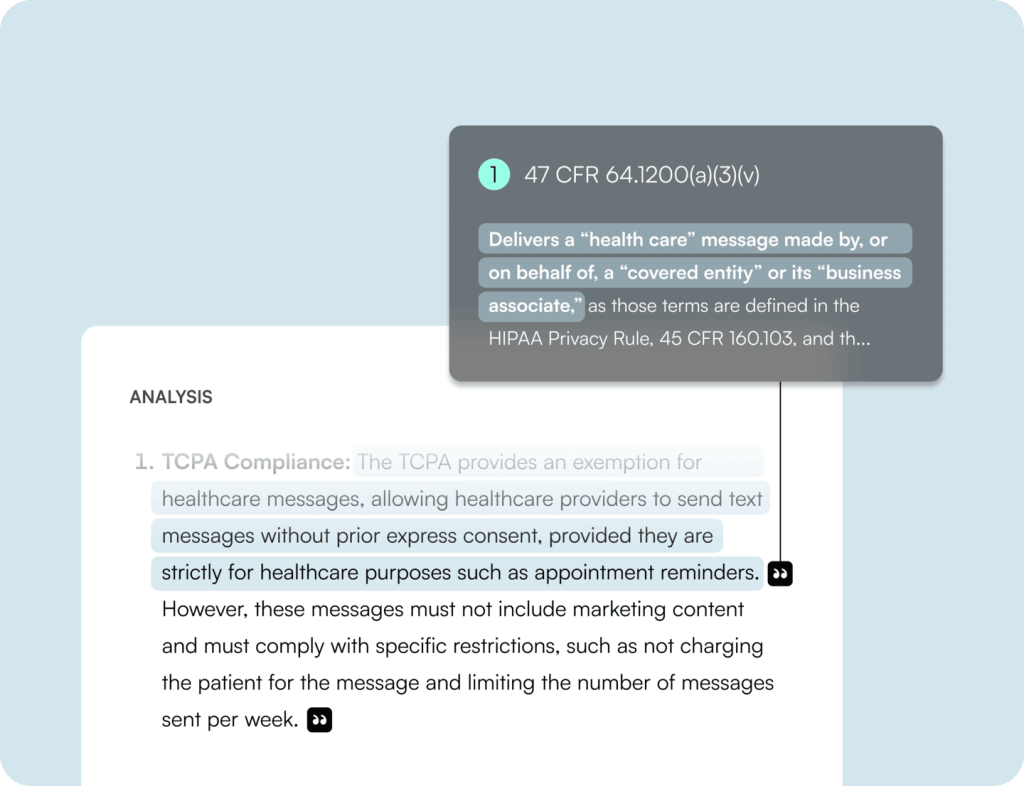This screenshot has height=786, width=1024.
Task: Click highlighted "The TCPA provides an exemption for" line
Action: click(529, 462)
